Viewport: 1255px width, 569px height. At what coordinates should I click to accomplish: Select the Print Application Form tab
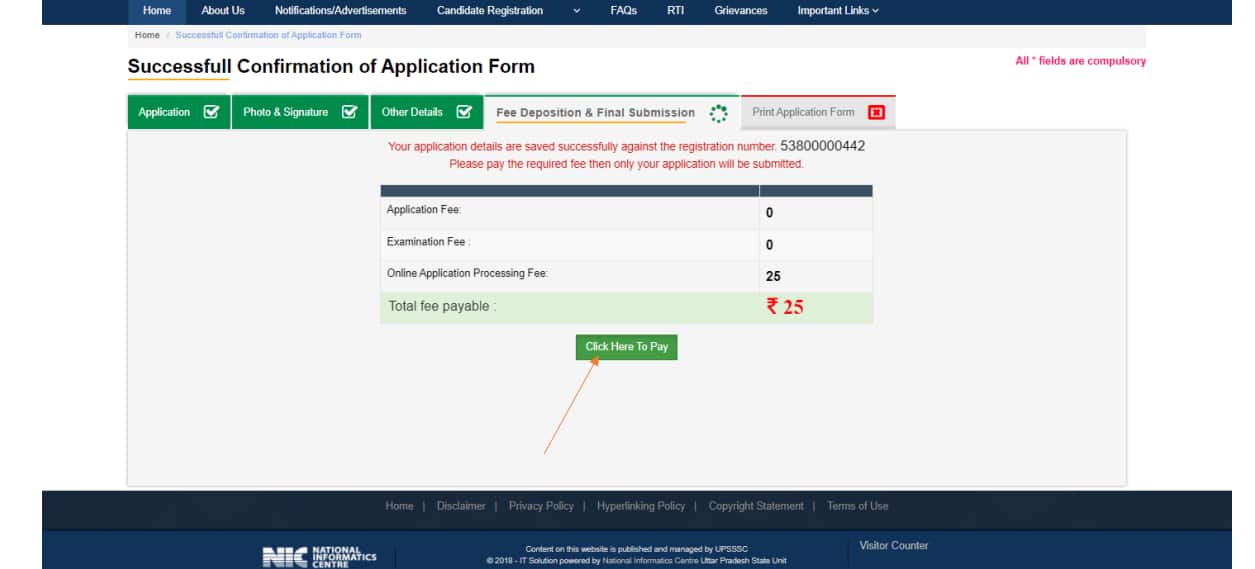pos(818,112)
